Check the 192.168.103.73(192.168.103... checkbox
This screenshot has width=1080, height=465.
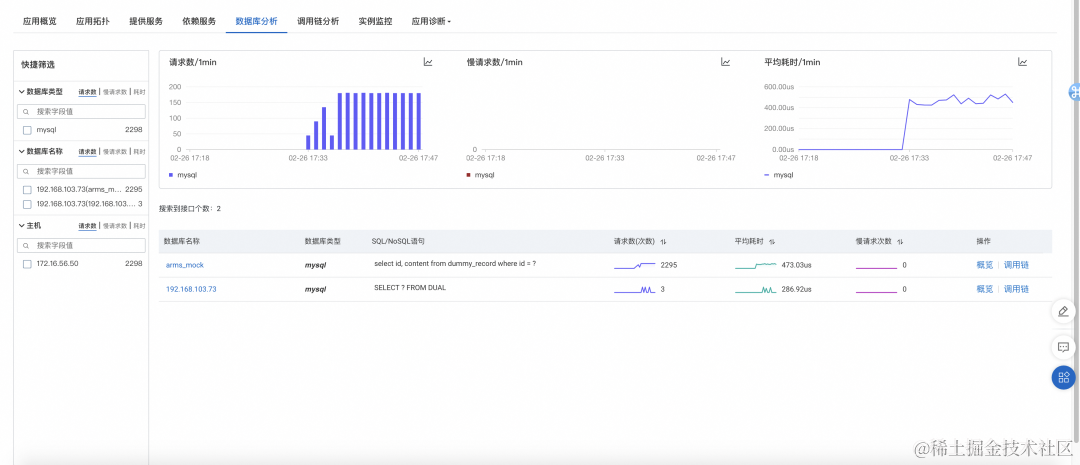point(27,204)
